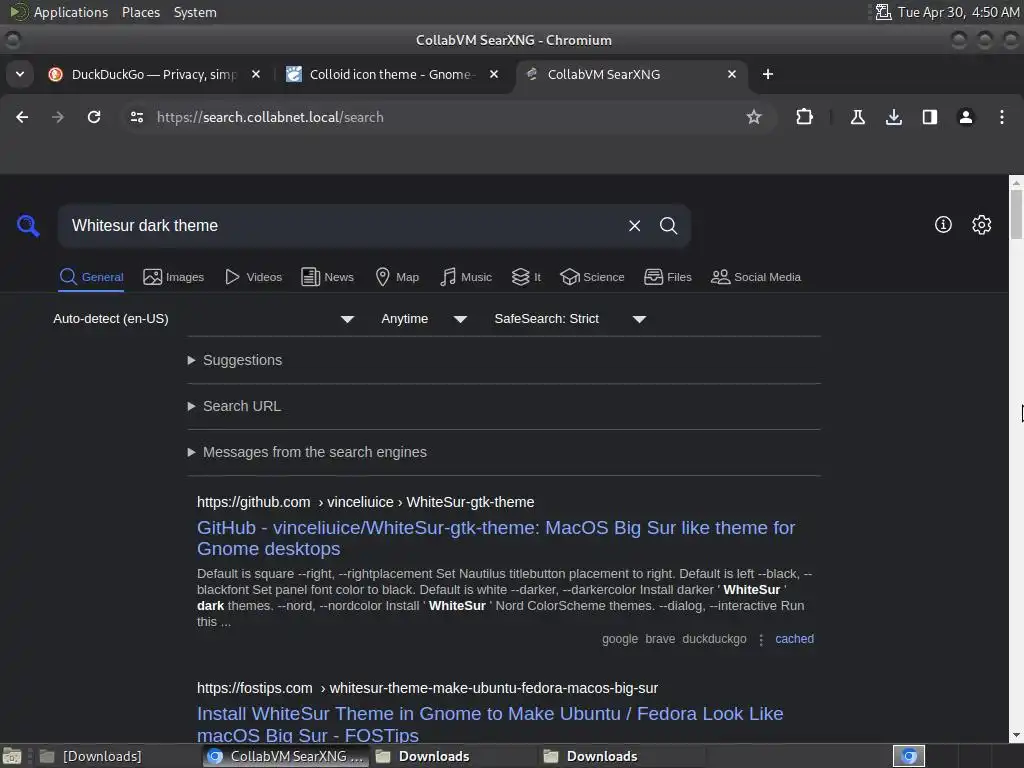Switch to the DuckDuckGo tab
The height and width of the screenshot is (768, 1024).
[153, 74]
